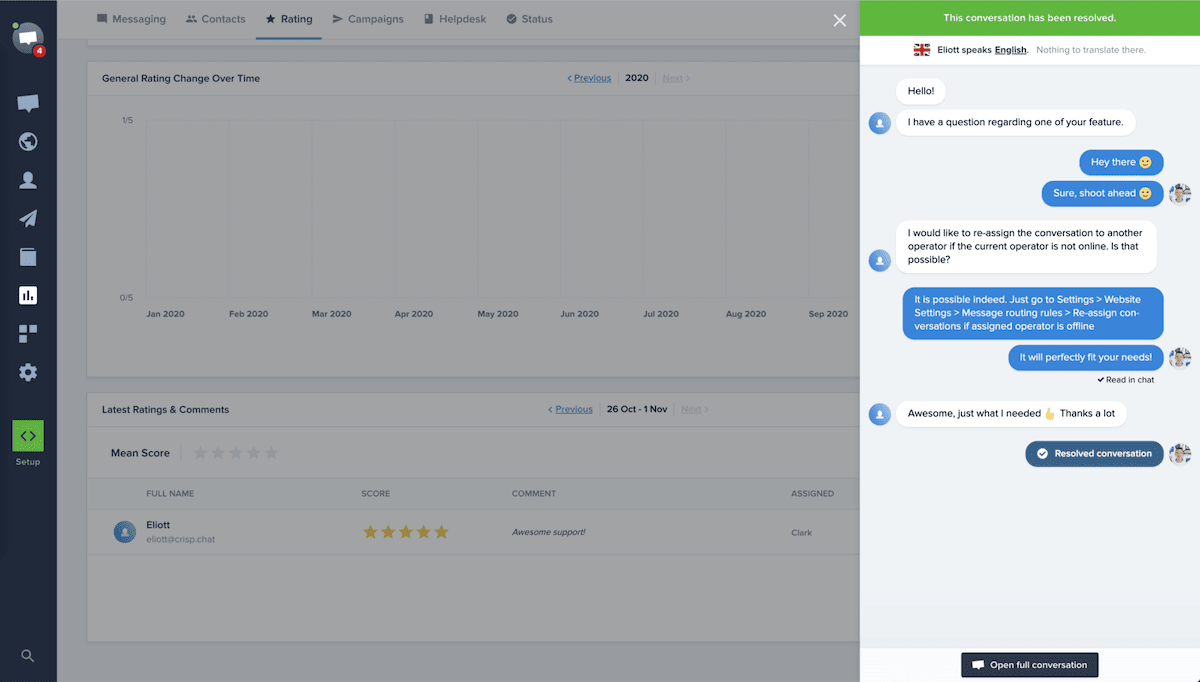
Task: Close the conversation side panel
Action: (x=840, y=20)
